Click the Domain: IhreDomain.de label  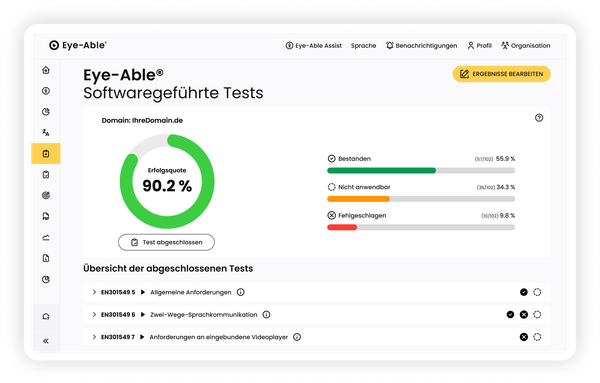142,121
